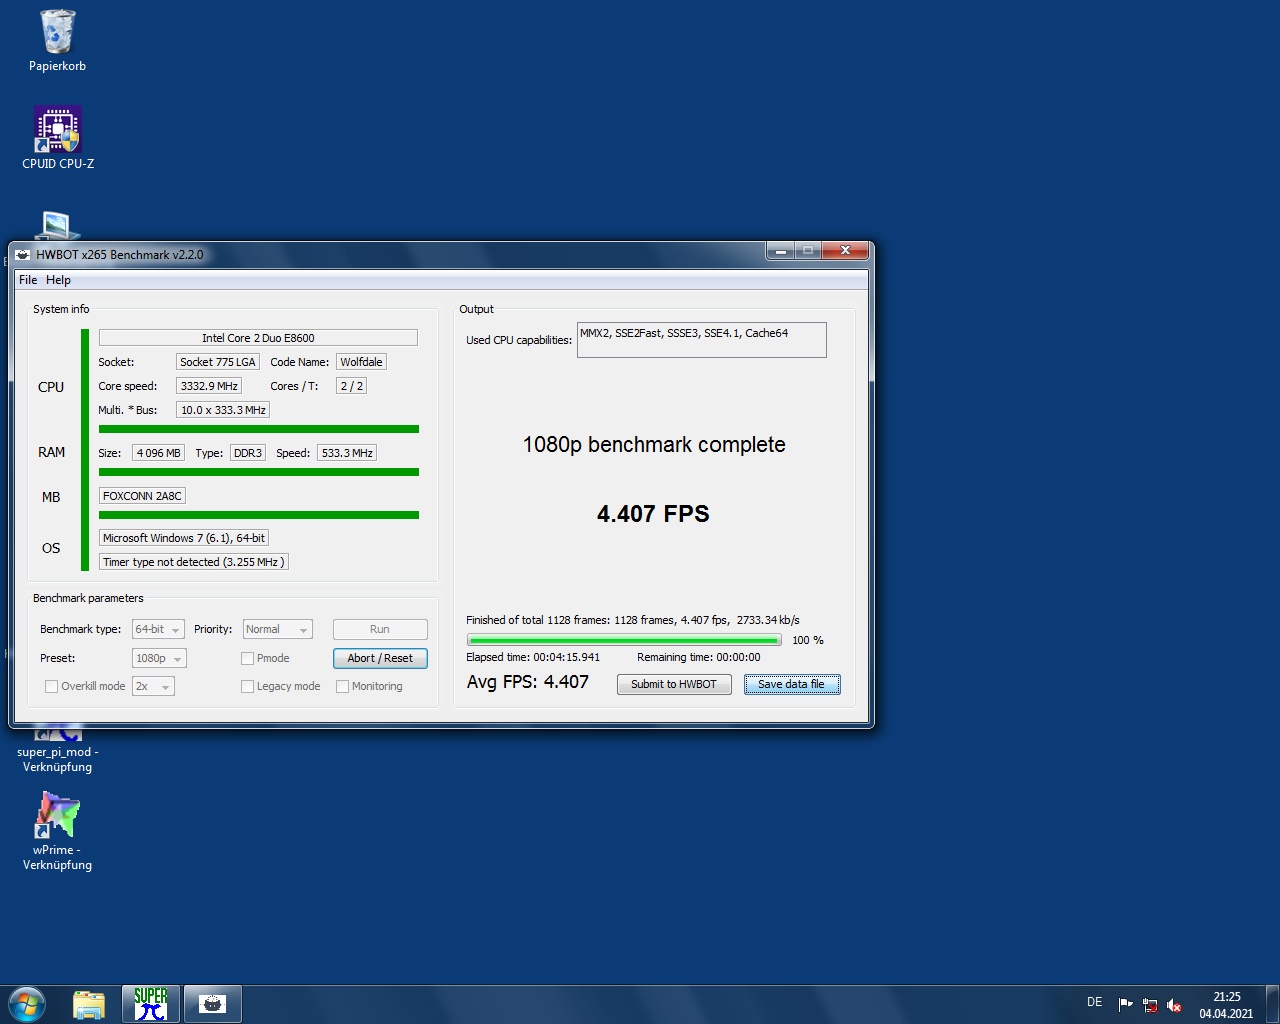
Task: Click the Abort / Reset button
Action: tap(380, 659)
